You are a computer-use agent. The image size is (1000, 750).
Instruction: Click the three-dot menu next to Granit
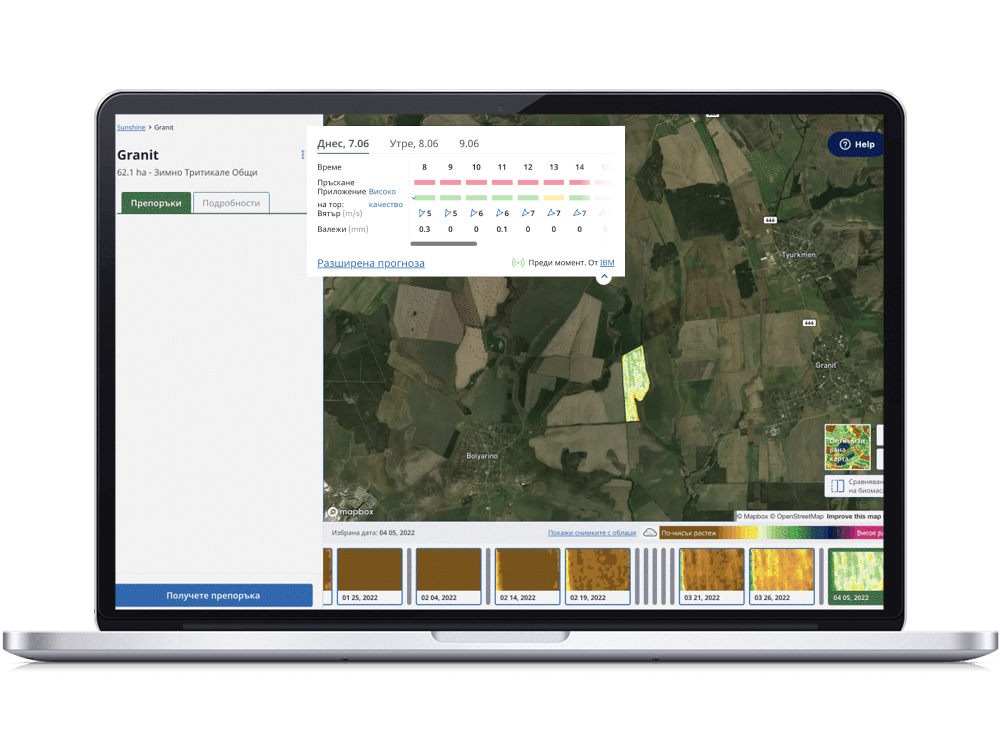point(303,155)
